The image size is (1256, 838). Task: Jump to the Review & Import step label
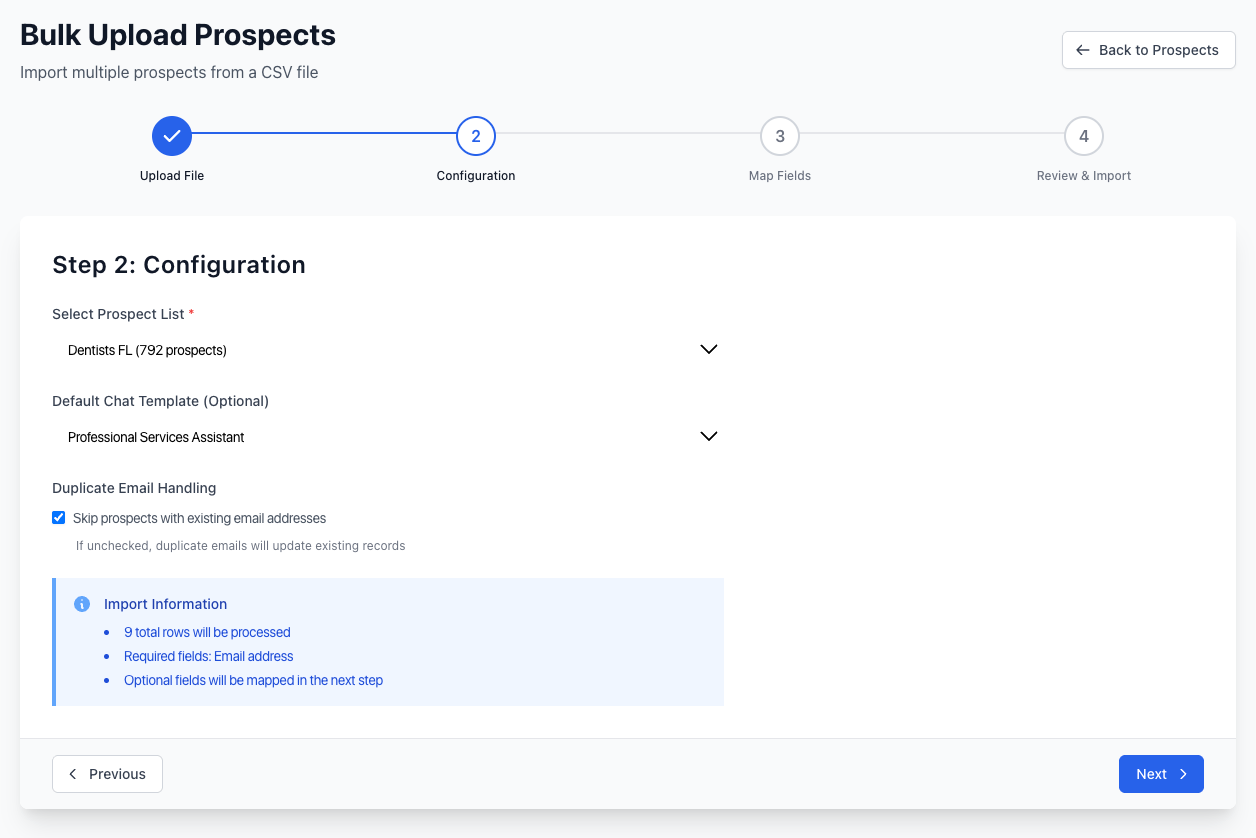(1084, 176)
